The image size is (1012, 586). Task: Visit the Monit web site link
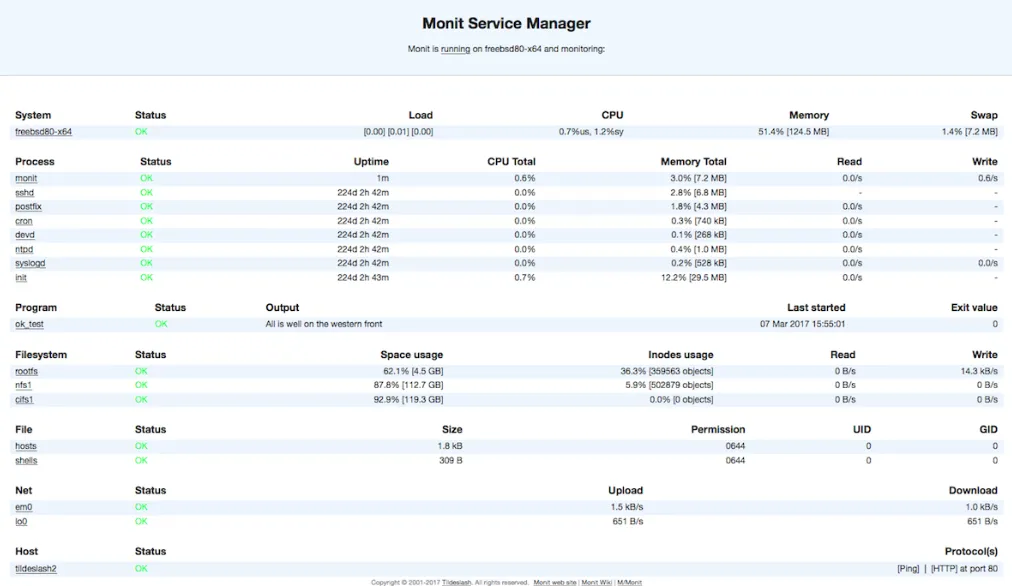coord(554,582)
